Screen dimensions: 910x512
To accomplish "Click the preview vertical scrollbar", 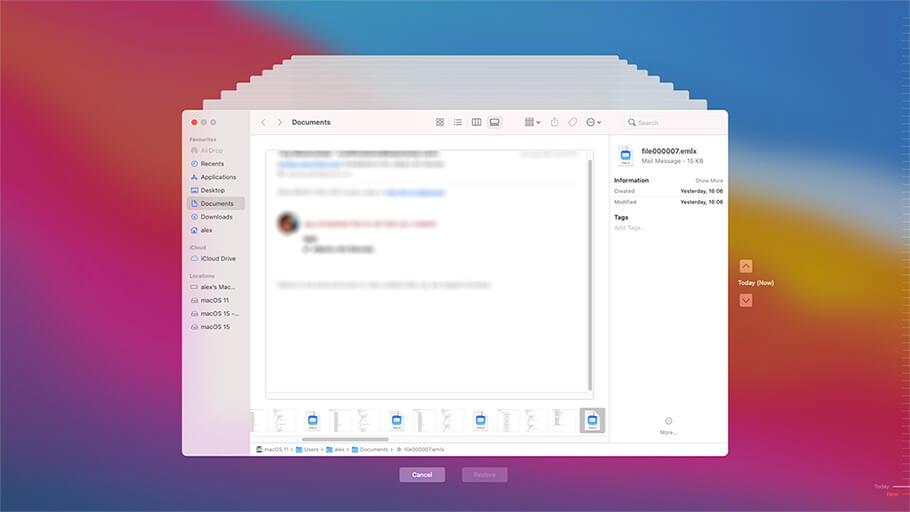I will pos(590,273).
